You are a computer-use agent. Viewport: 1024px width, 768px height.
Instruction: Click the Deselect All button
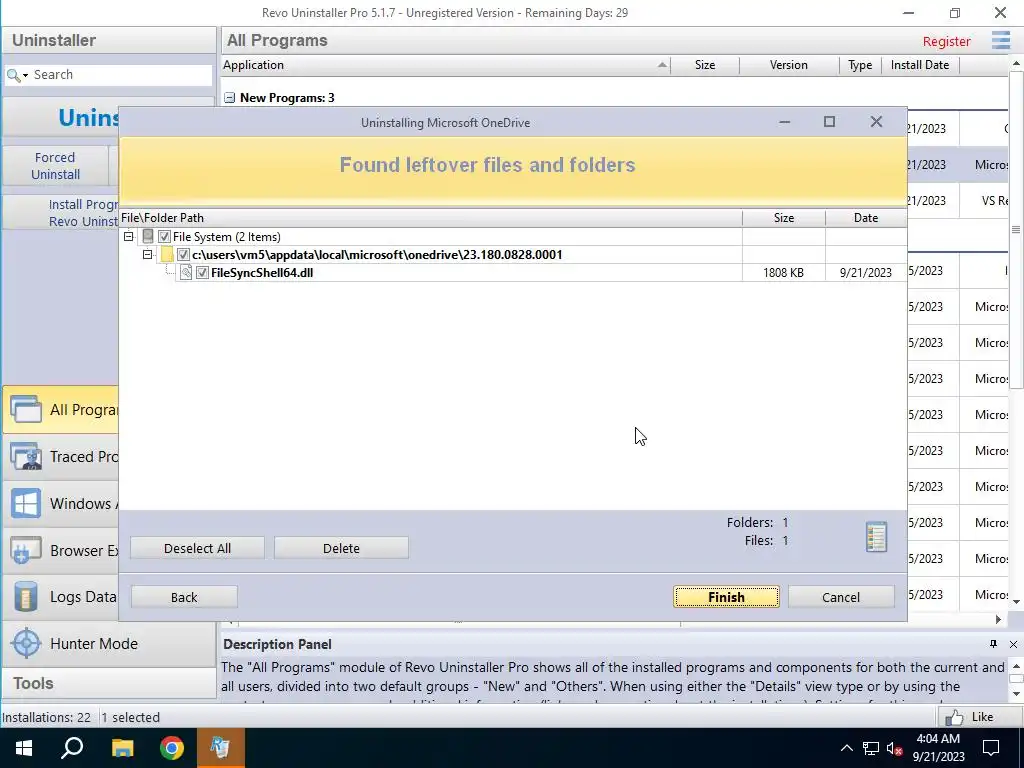197,548
